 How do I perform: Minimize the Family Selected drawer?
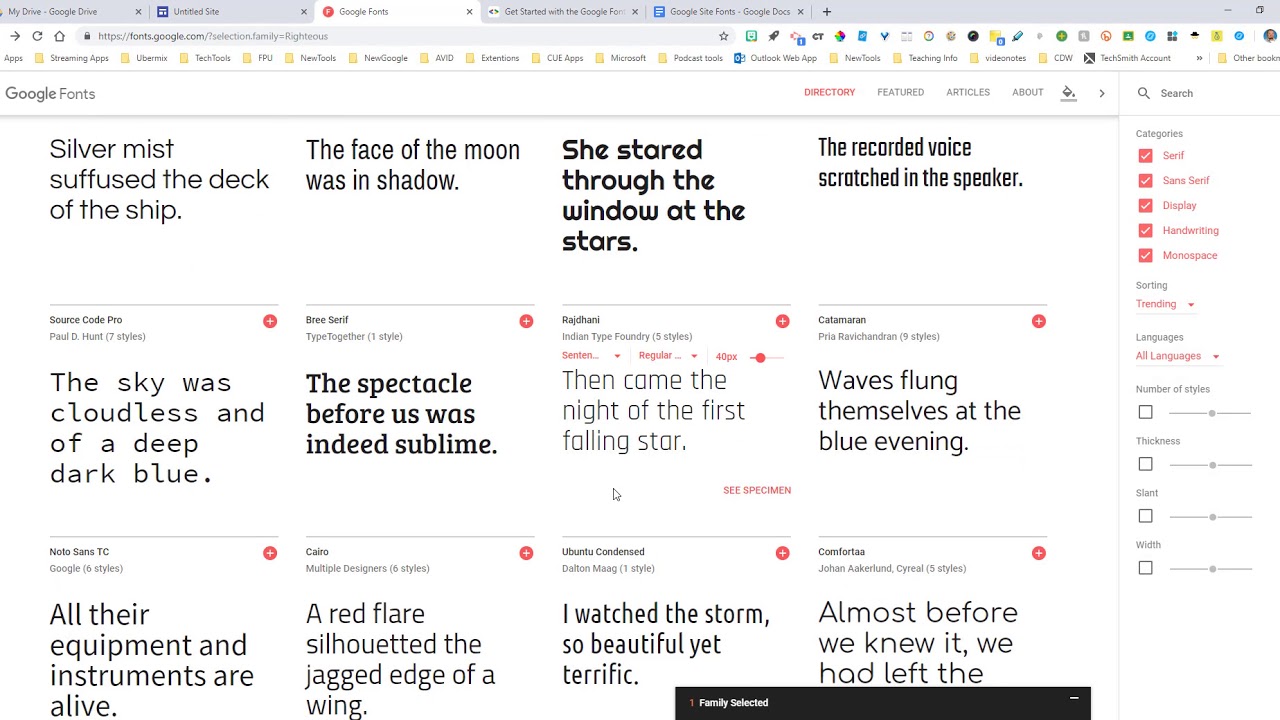[x=1074, y=698]
